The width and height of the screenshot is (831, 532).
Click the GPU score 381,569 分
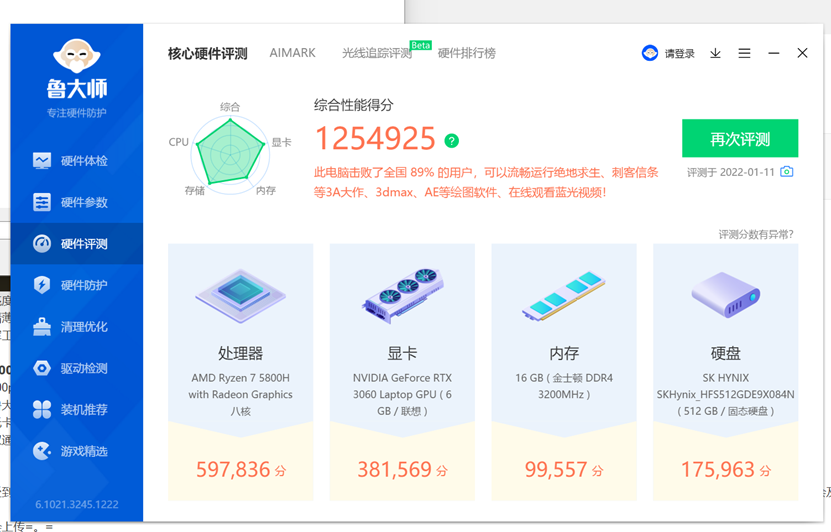pos(402,469)
